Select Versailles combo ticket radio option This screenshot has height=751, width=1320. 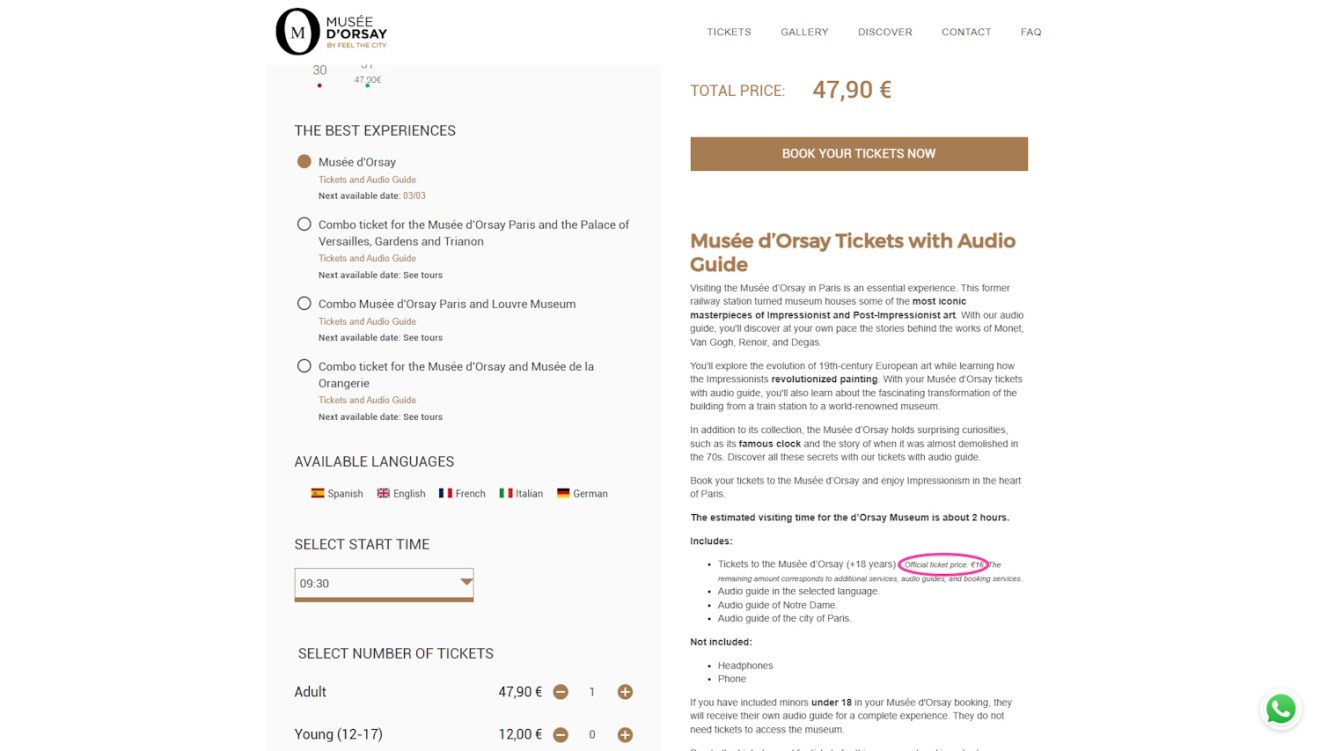coord(304,224)
